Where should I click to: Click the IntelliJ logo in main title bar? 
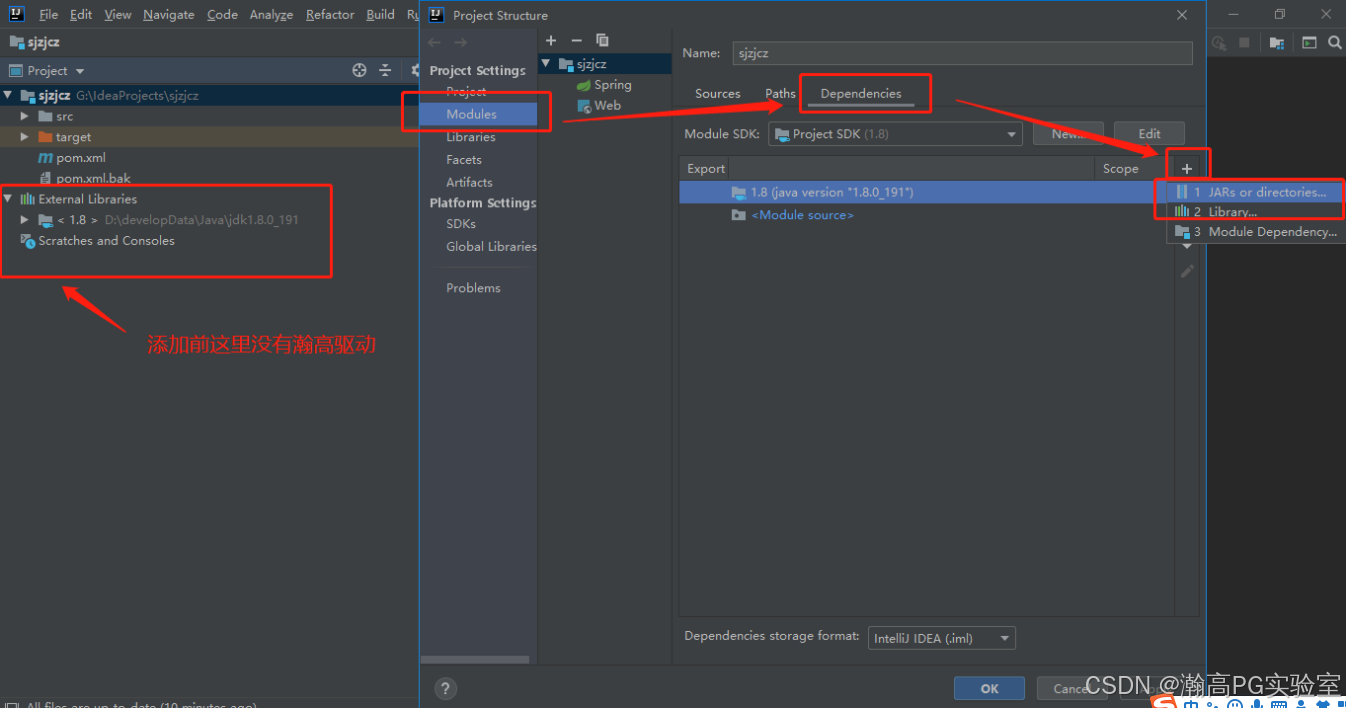[x=16, y=14]
